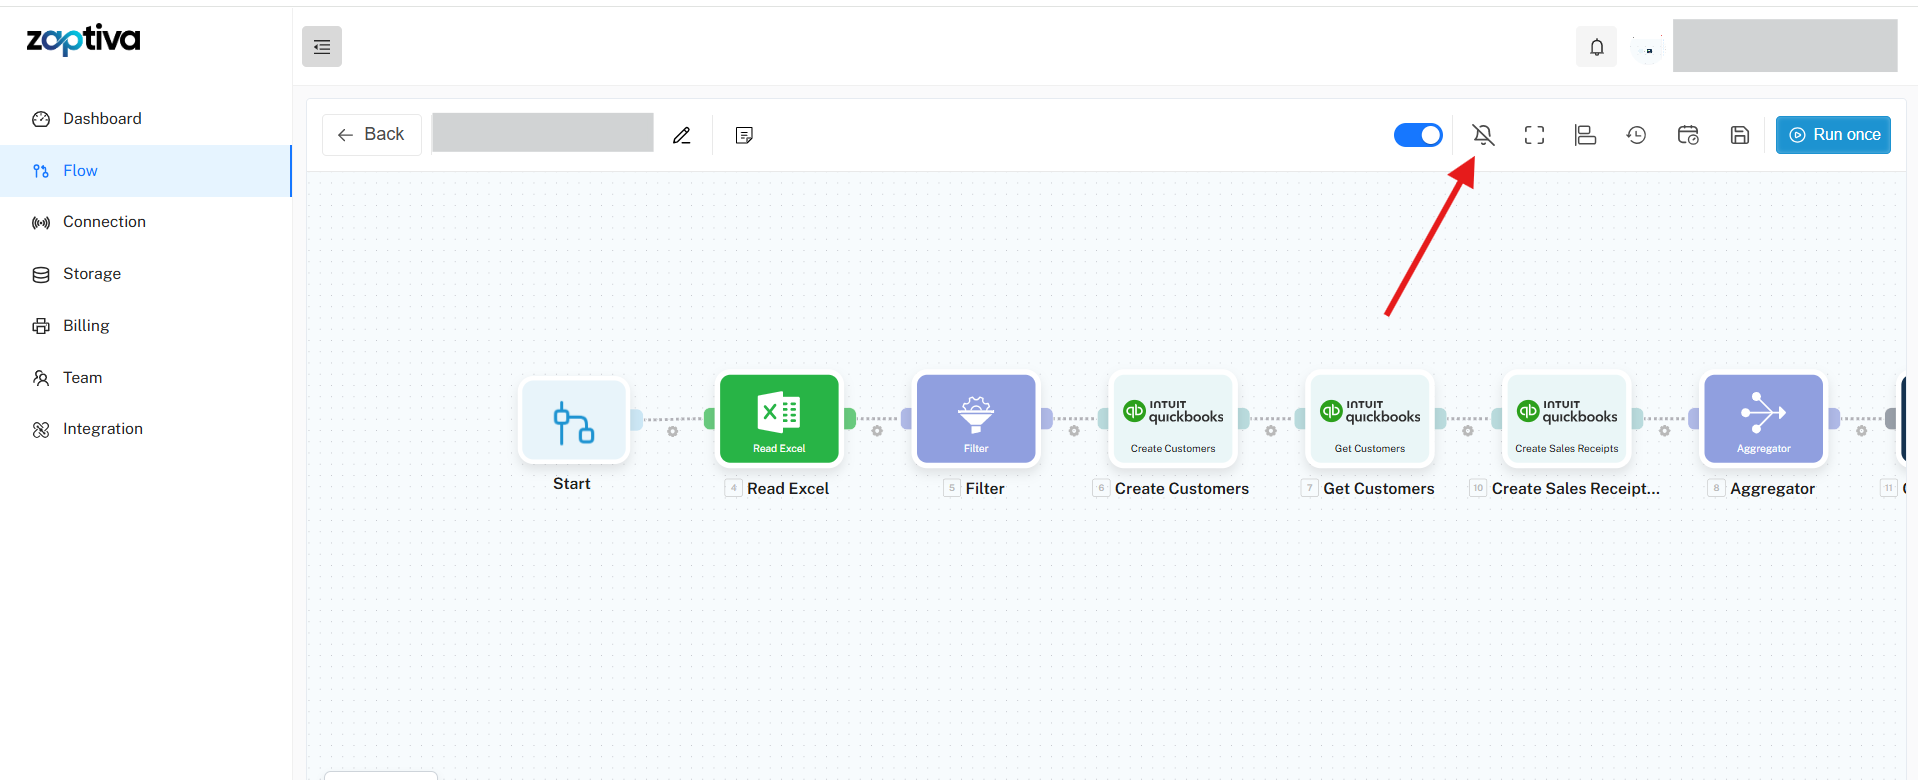Screen dimensions: 1918x780
Task: Toggle the flow active switch
Action: pyautogui.click(x=1418, y=135)
